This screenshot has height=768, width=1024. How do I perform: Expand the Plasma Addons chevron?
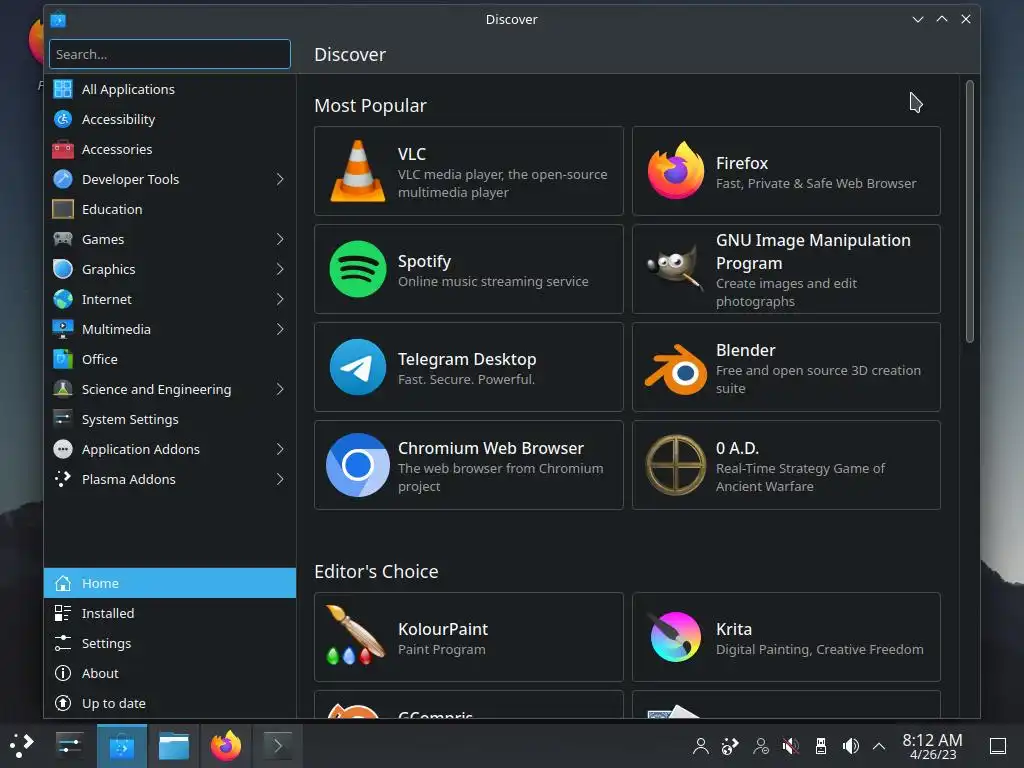[280, 479]
